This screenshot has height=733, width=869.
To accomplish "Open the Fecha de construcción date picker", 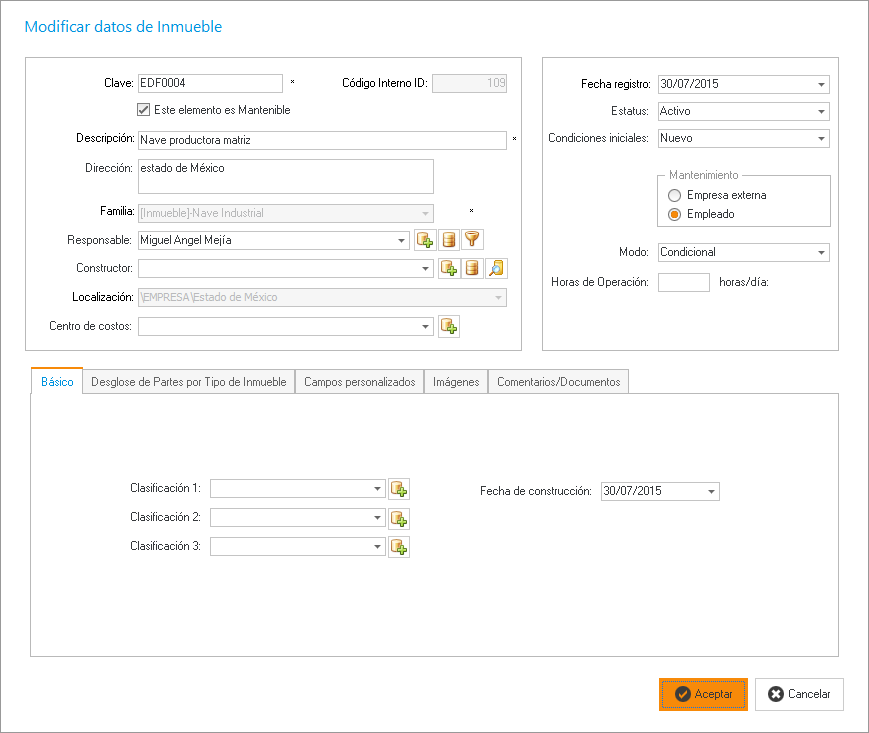I will point(711,491).
